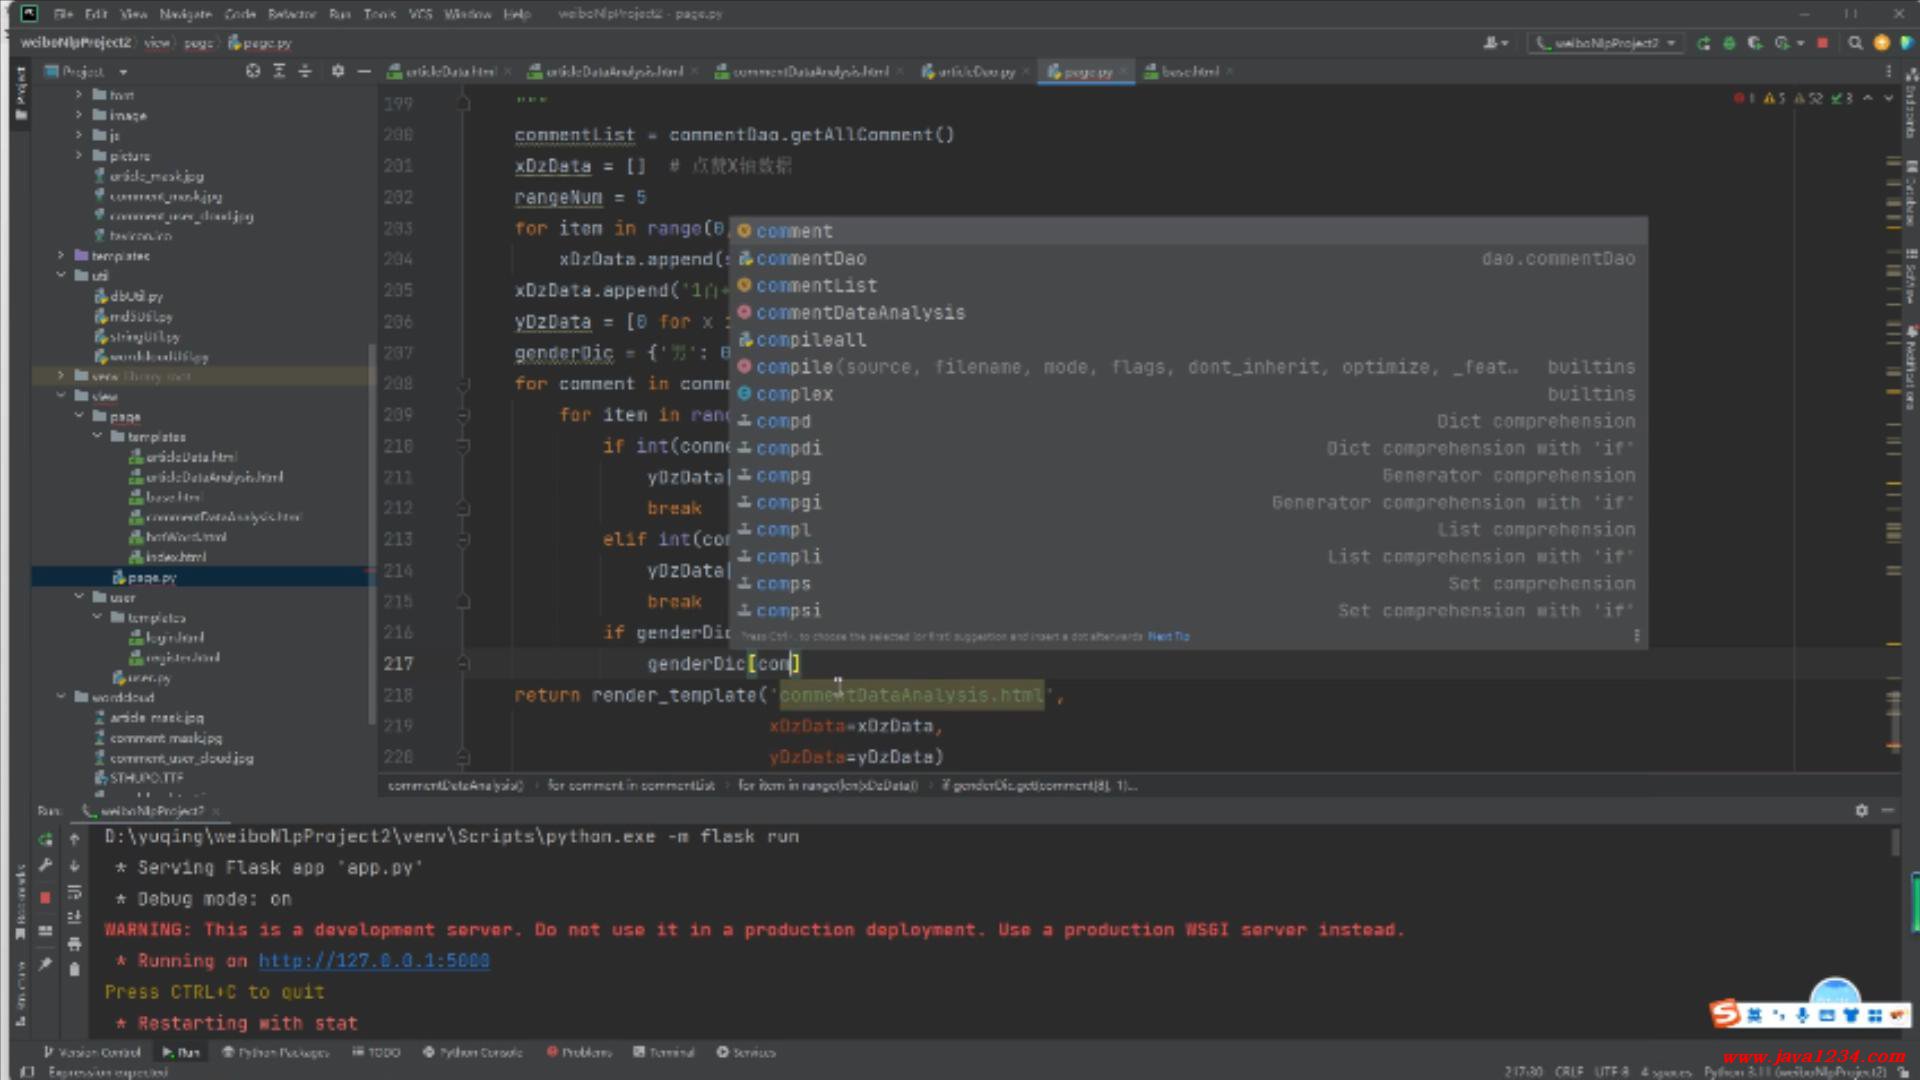This screenshot has width=1920, height=1080.
Task: Toggle soft-wrap in the Run console
Action: click(x=74, y=891)
